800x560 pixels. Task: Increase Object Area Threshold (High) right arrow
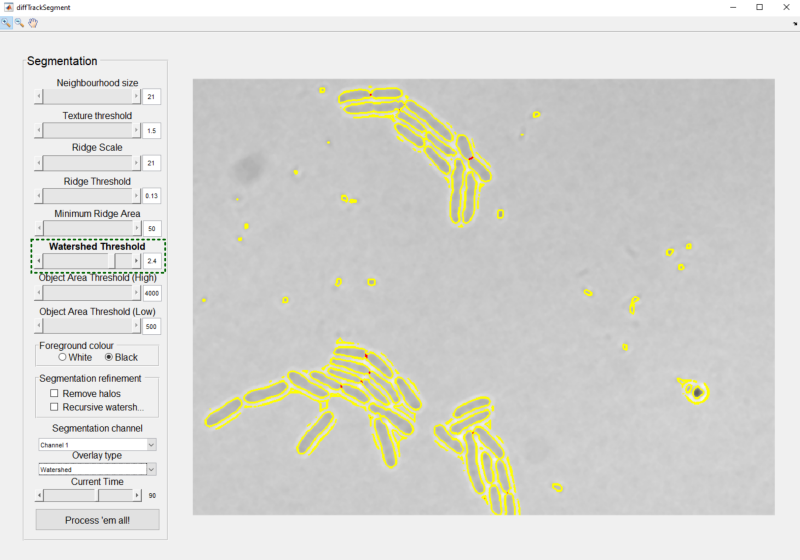pos(136,293)
